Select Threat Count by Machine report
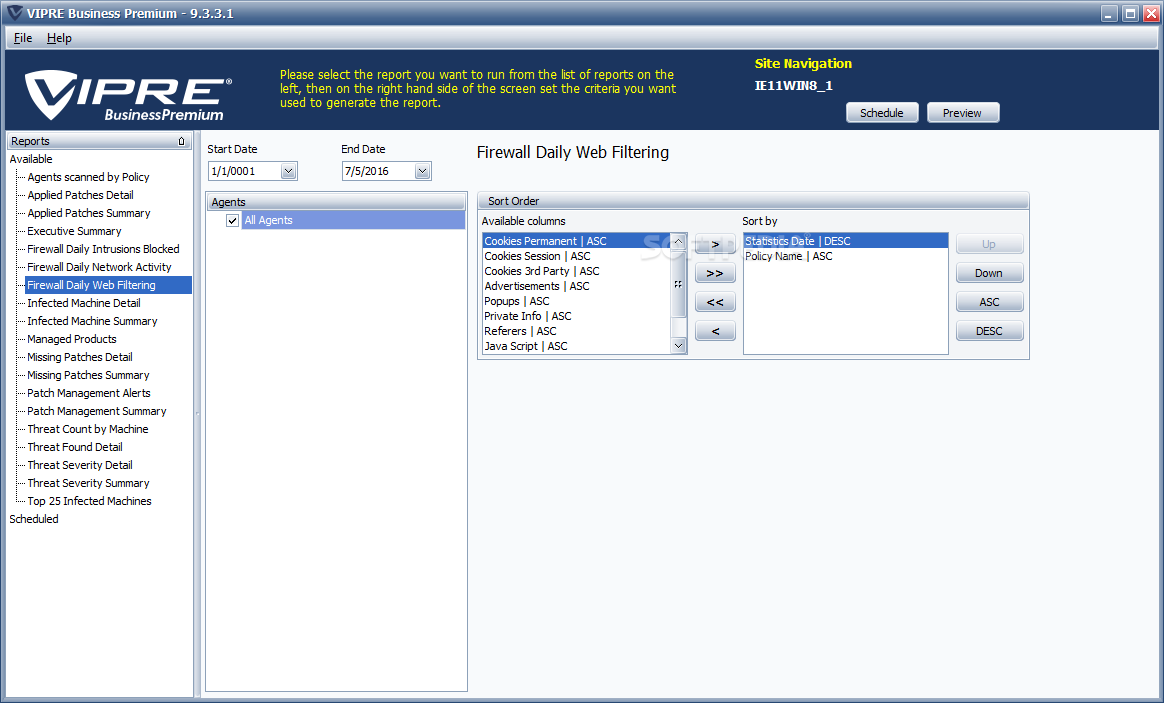 88,429
